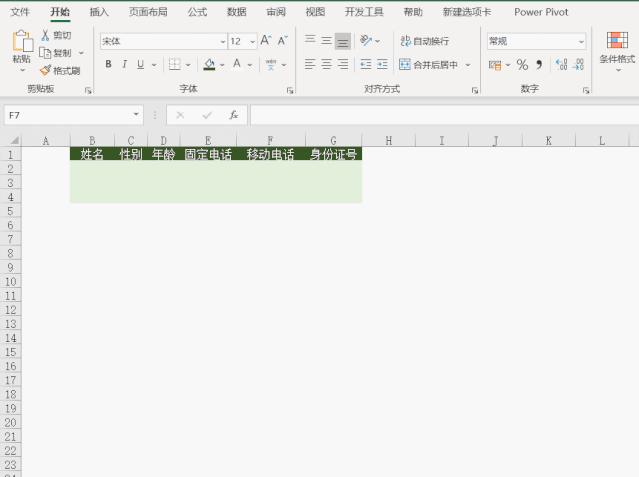
Task: Align text left
Action: coord(310,64)
